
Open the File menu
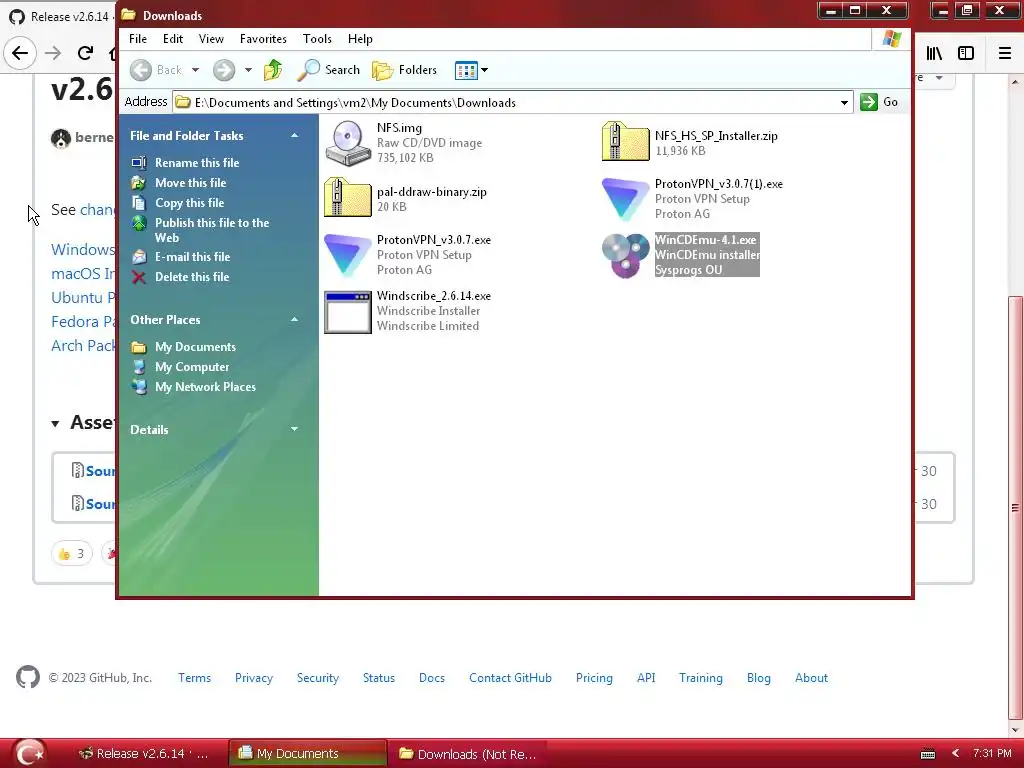click(x=138, y=39)
